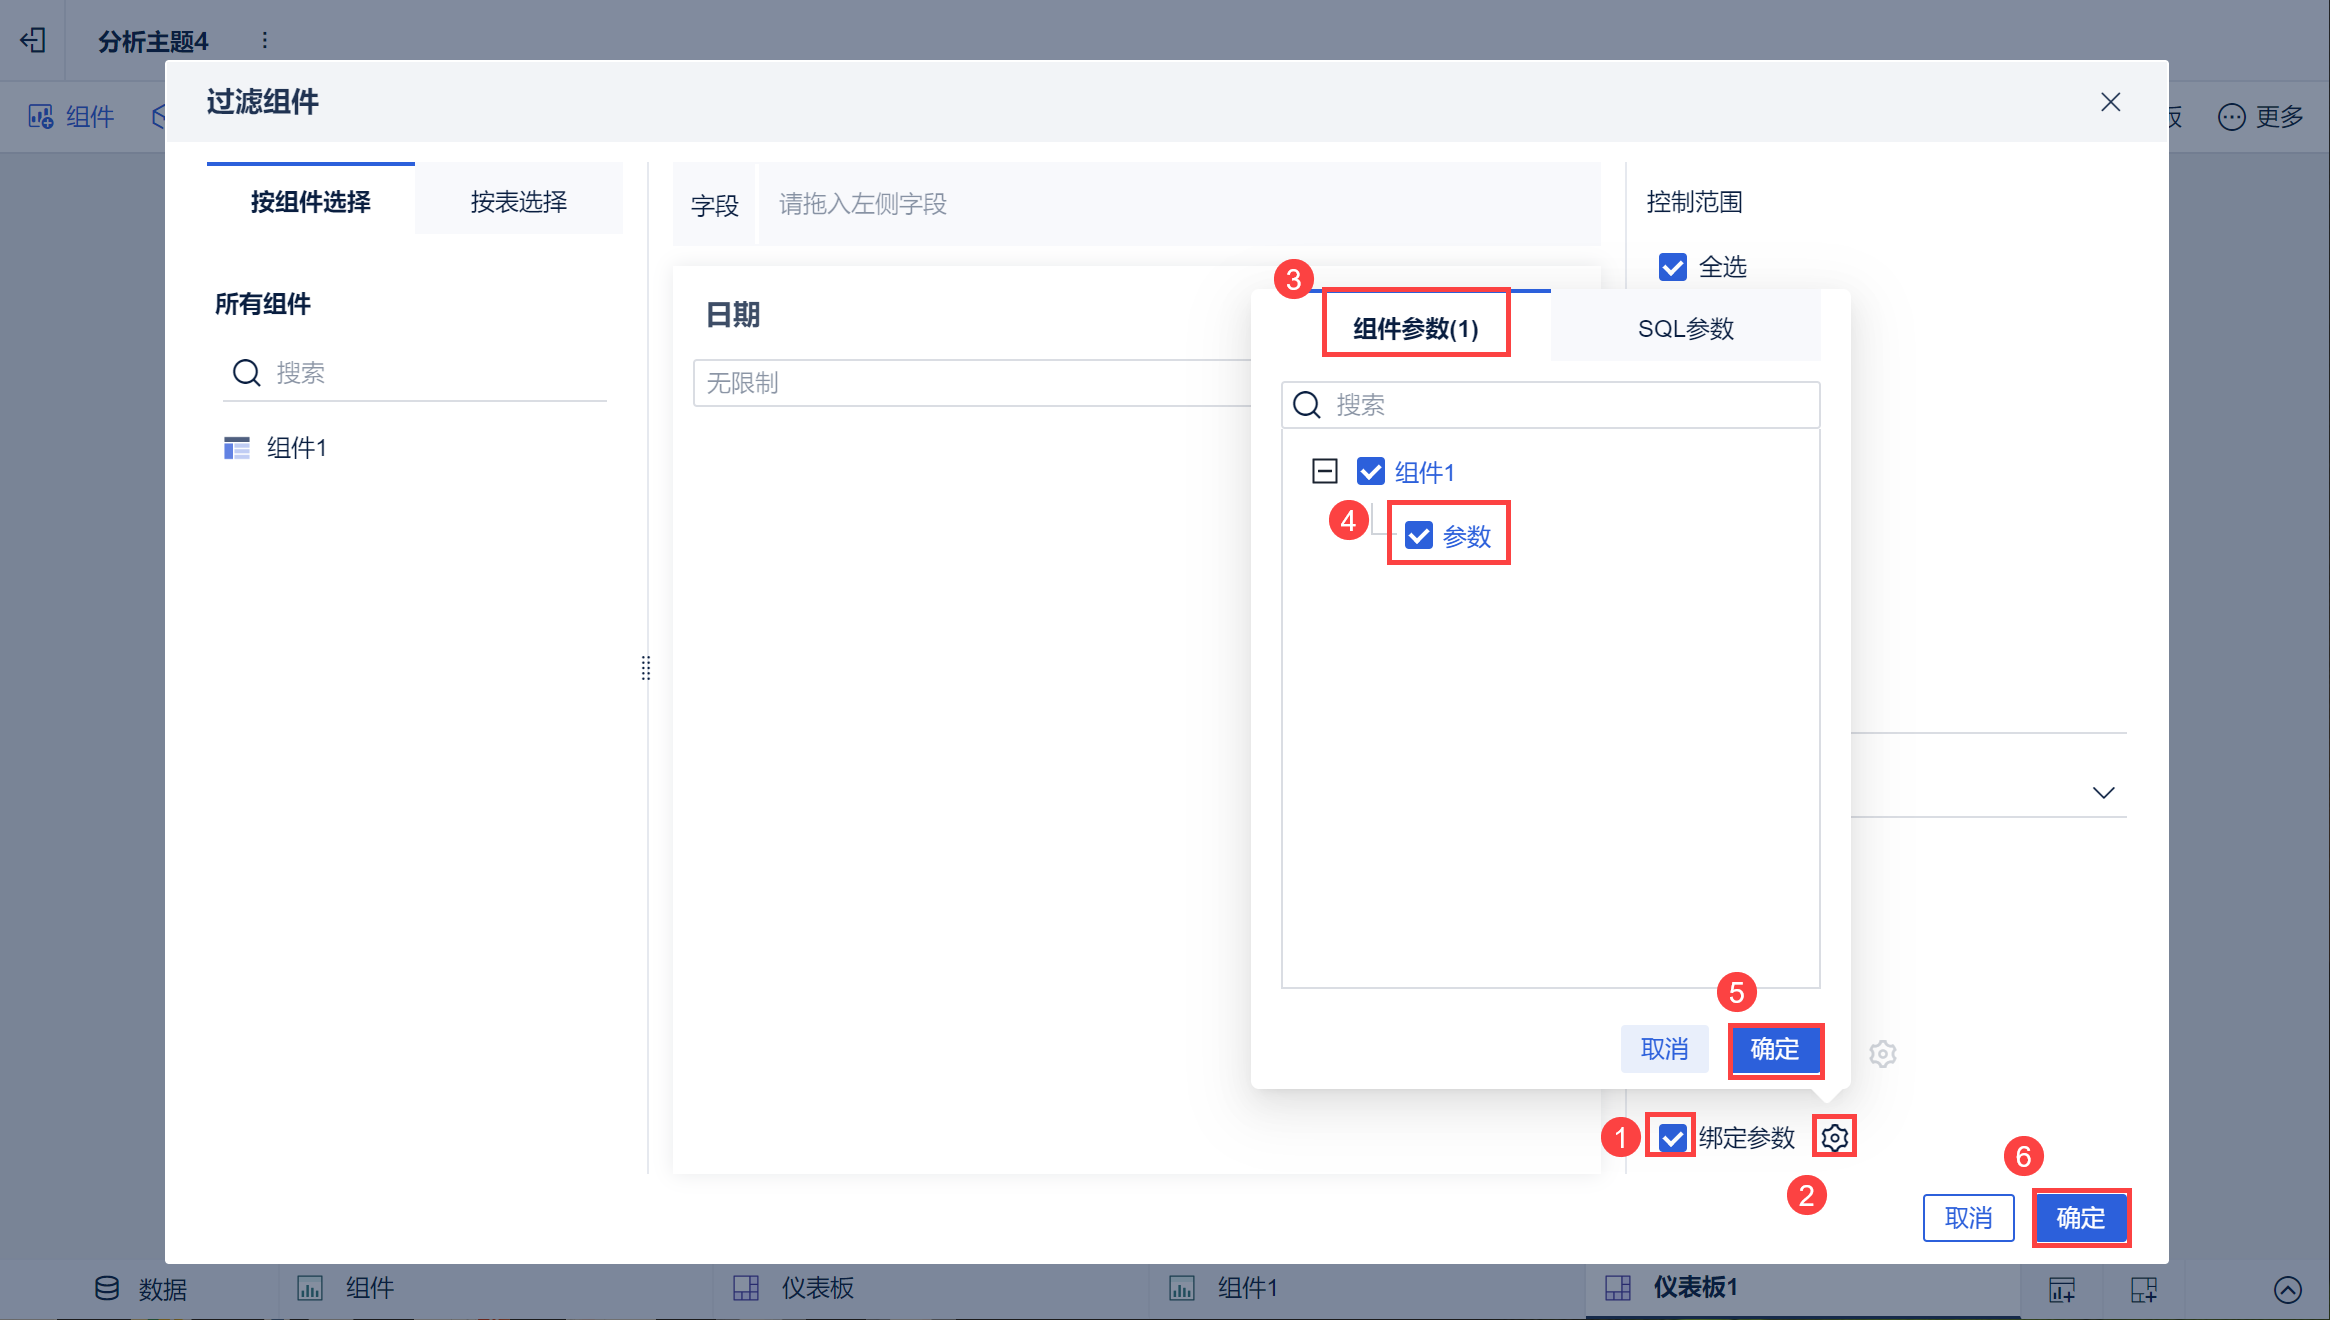The height and width of the screenshot is (1320, 2330).
Task: Uncheck the 全选 checkbox in 控制范围
Action: tap(1673, 267)
